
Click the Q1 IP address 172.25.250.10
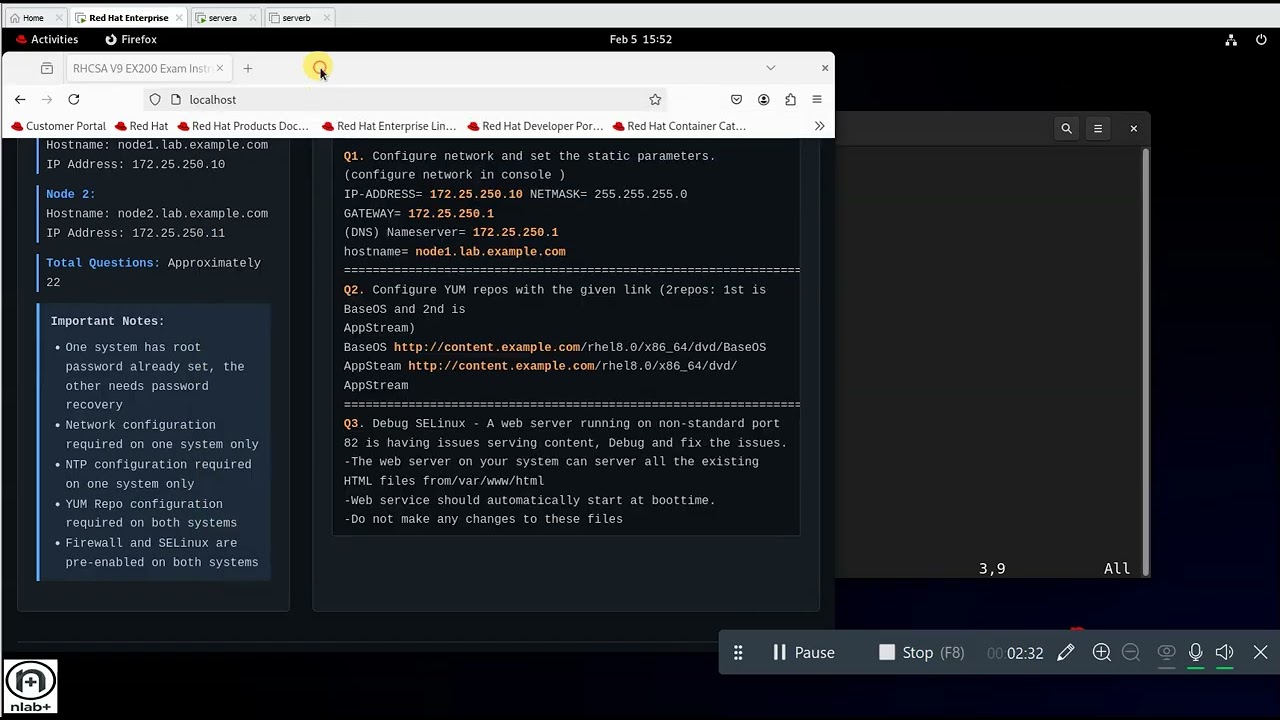476,194
